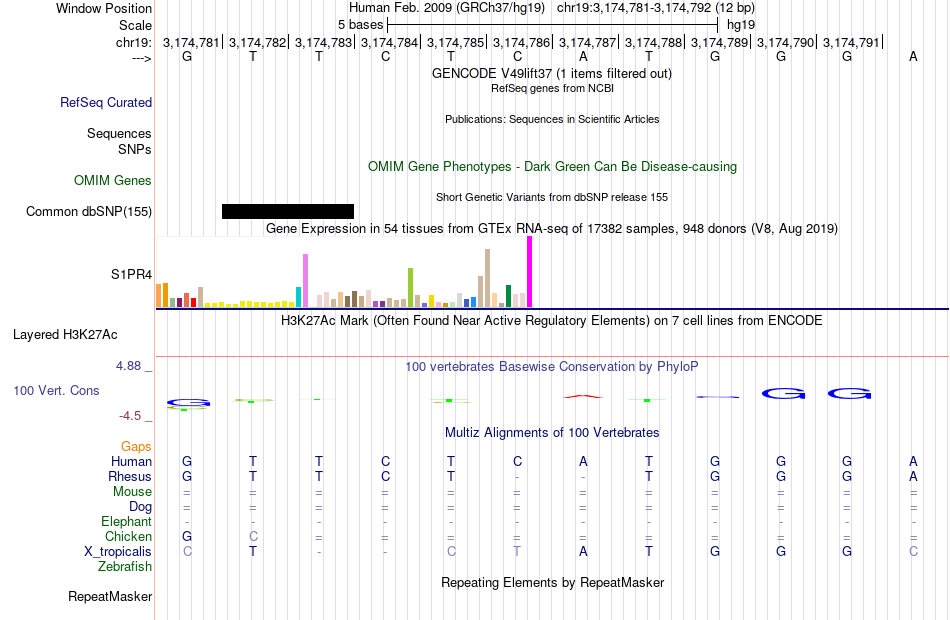Viewport: 950px width, 620px height.
Task: Click the OMIM Gene Phenotypes title
Action: click(x=552, y=167)
